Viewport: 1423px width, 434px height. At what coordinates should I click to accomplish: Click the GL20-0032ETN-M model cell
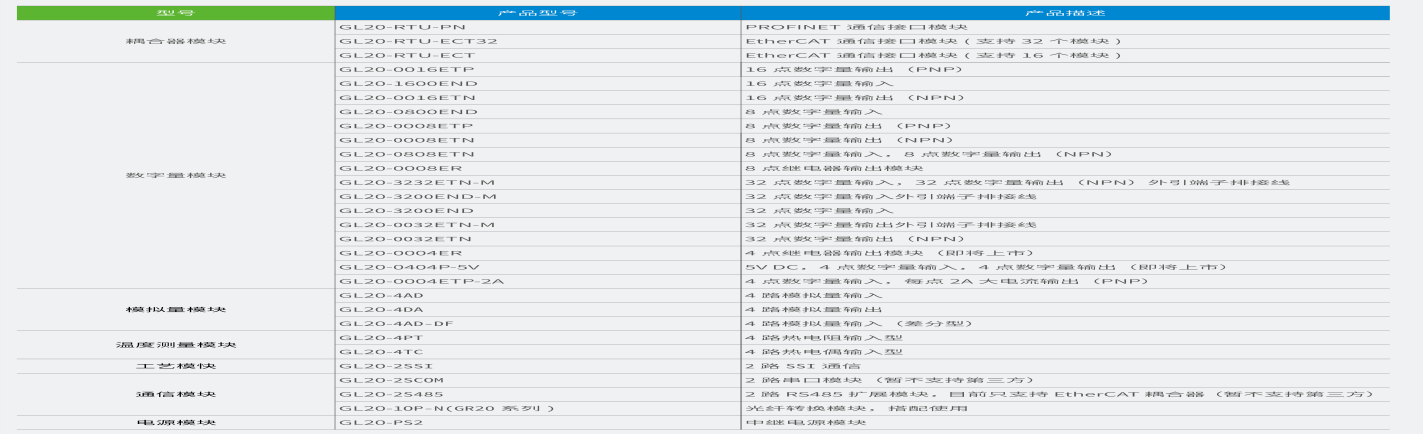537,225
